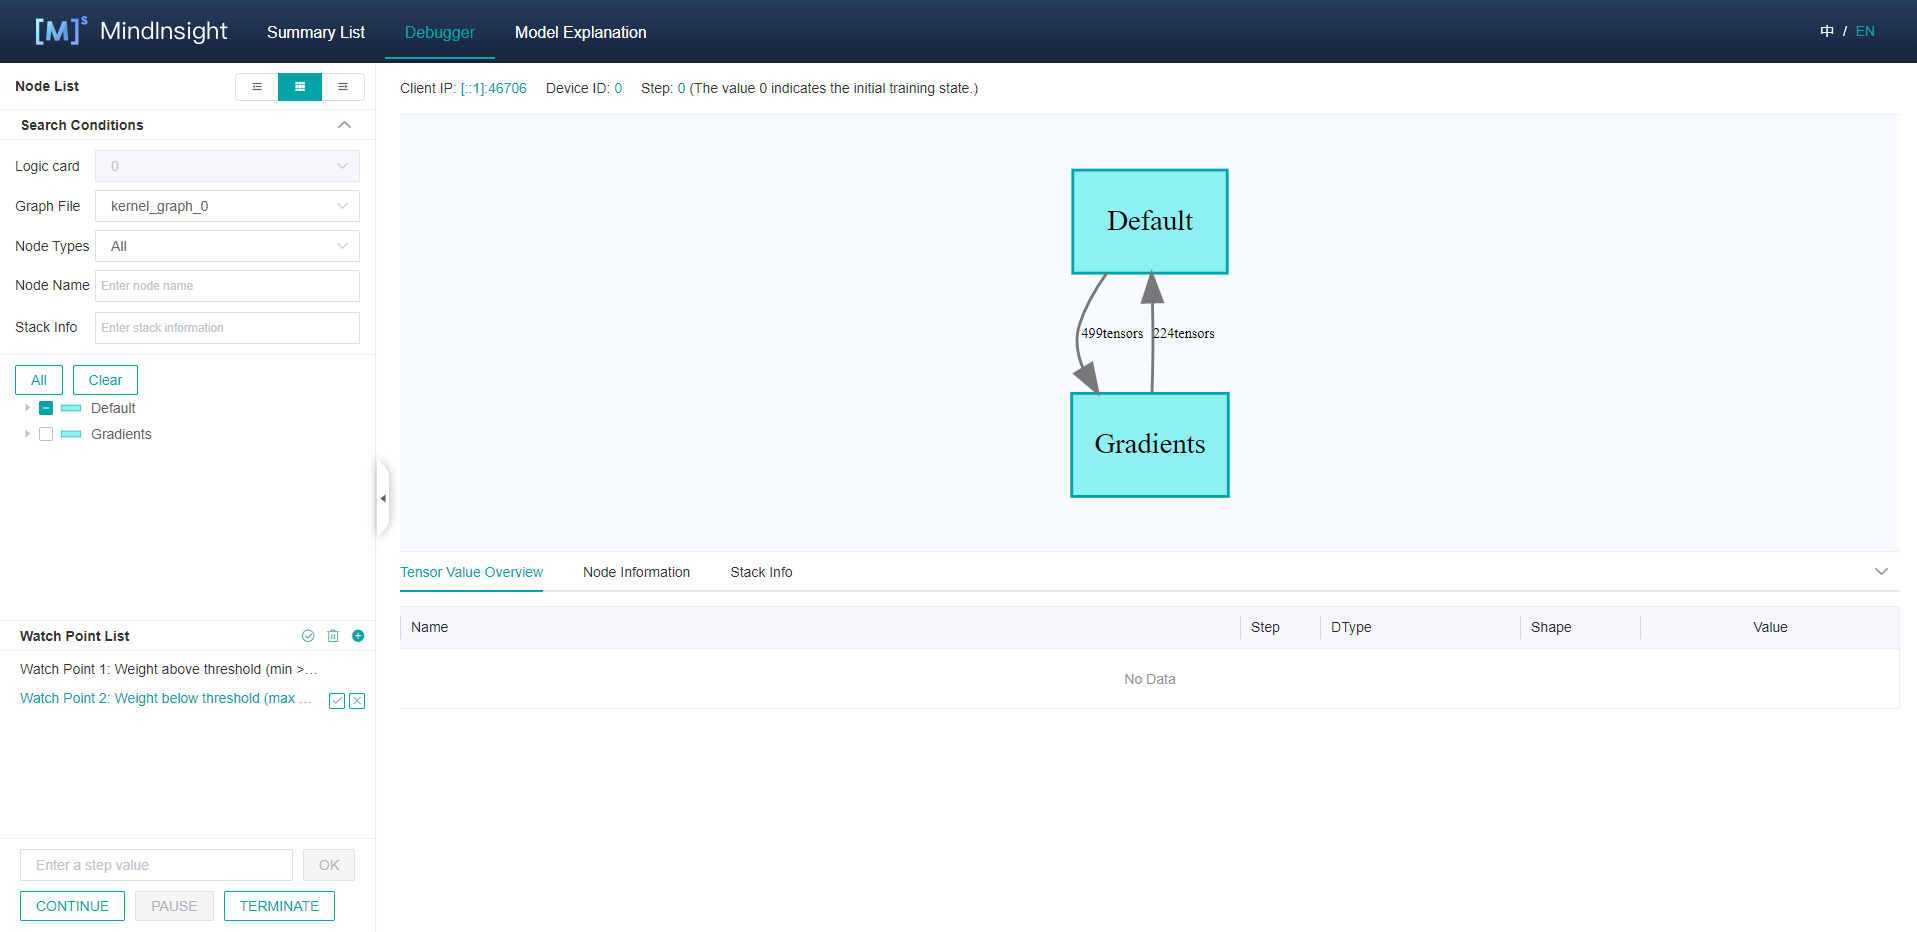Delete Watch Point 2 using its X icon
Screen dimensions: 1917x932
(x=357, y=701)
